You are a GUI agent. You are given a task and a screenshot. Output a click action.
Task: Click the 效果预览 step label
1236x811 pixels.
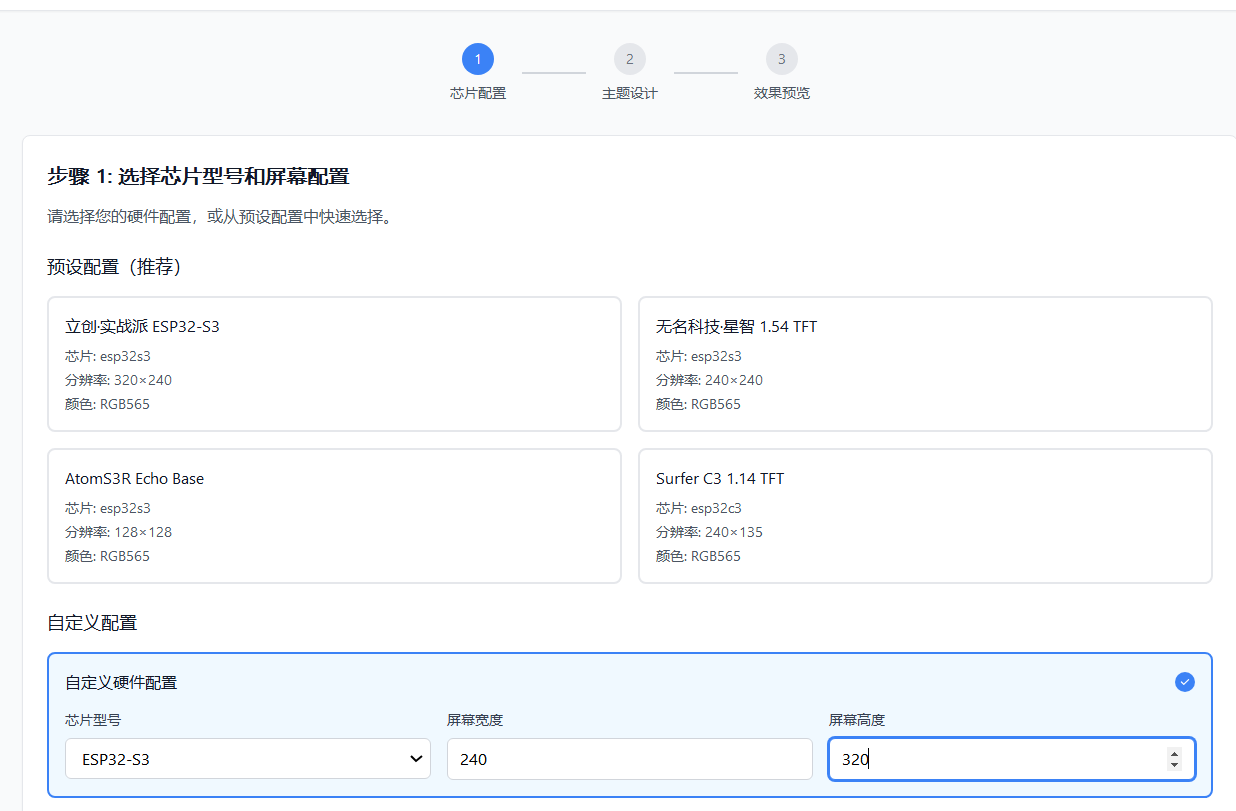coord(781,93)
